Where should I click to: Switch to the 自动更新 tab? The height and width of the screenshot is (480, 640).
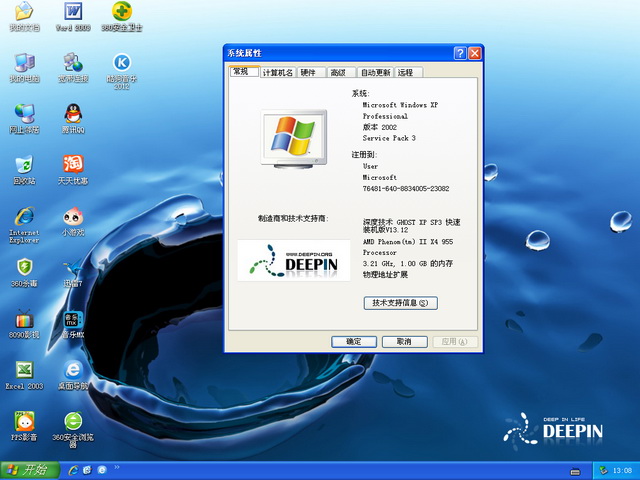376,72
